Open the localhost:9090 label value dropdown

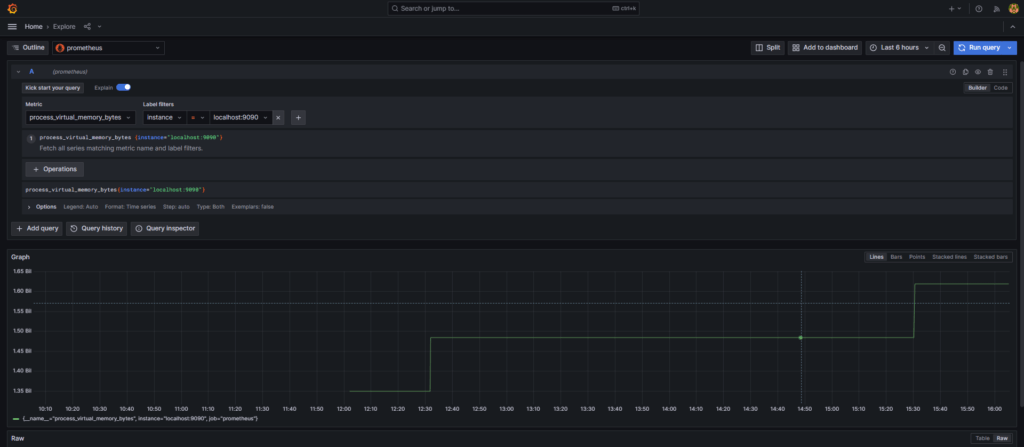[x=240, y=118]
